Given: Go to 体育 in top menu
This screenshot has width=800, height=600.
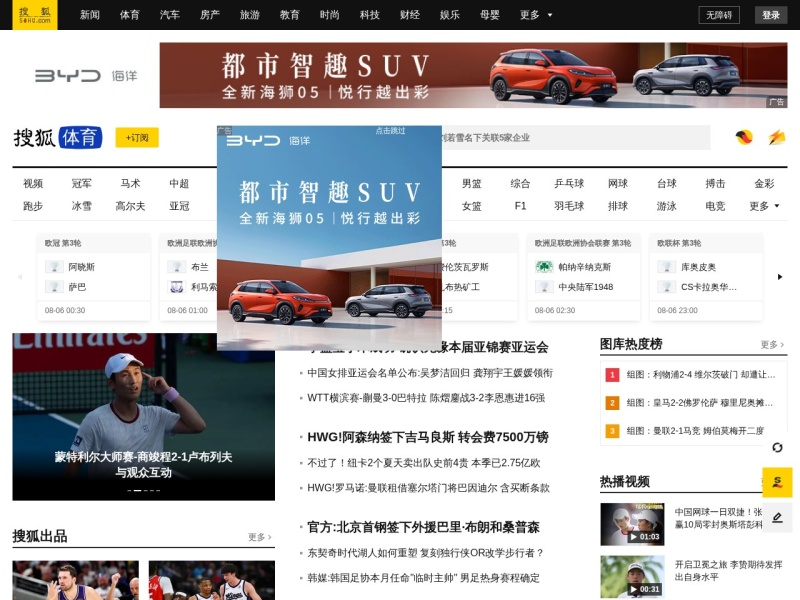Looking at the screenshot, I should pyautogui.click(x=130, y=15).
